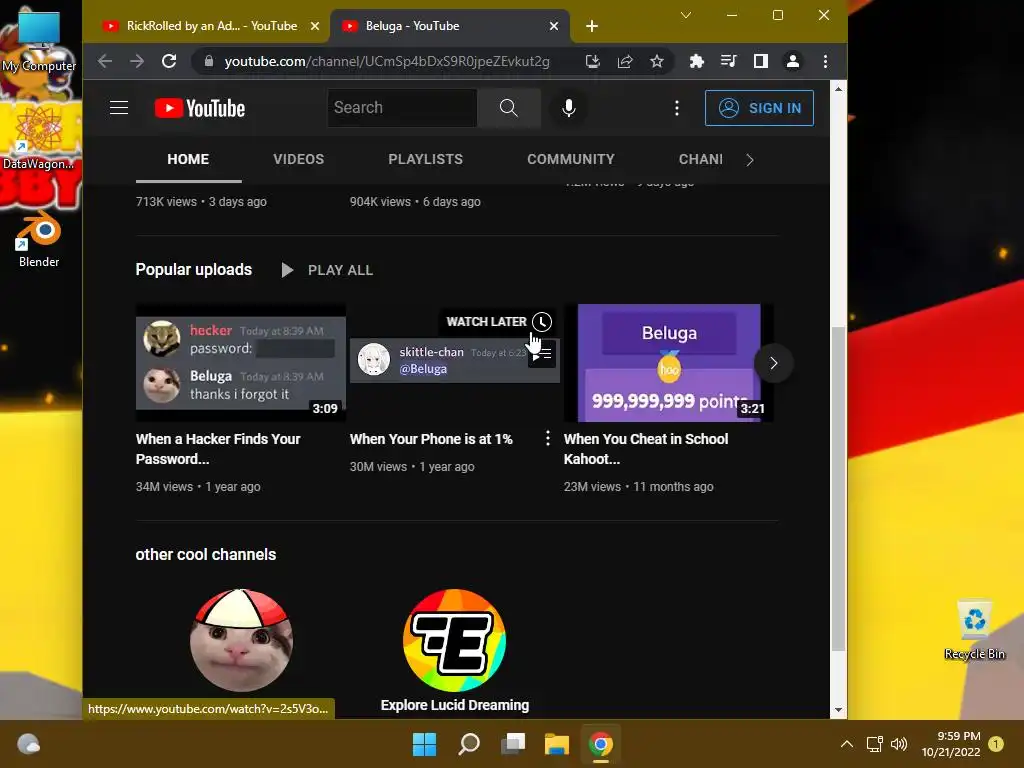This screenshot has height=768, width=1024.
Task: Close the RickRolled by an Ad tab
Action: (x=315, y=26)
